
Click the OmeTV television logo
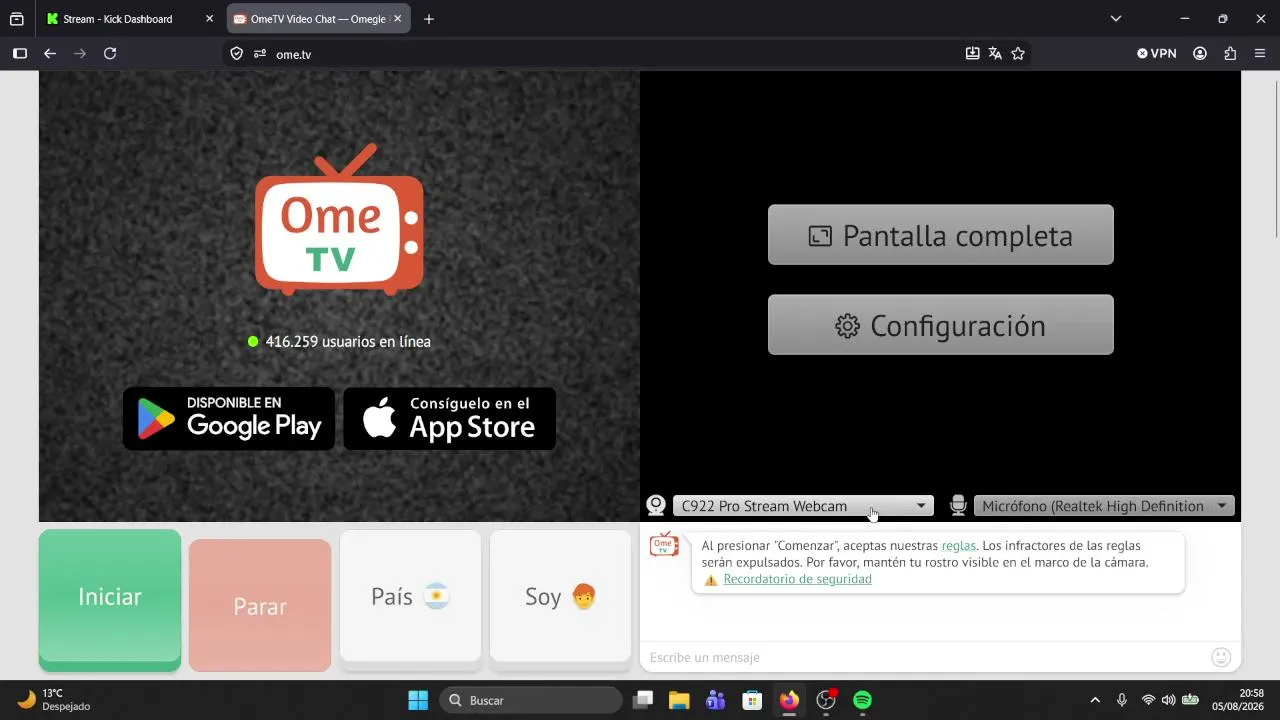point(339,219)
